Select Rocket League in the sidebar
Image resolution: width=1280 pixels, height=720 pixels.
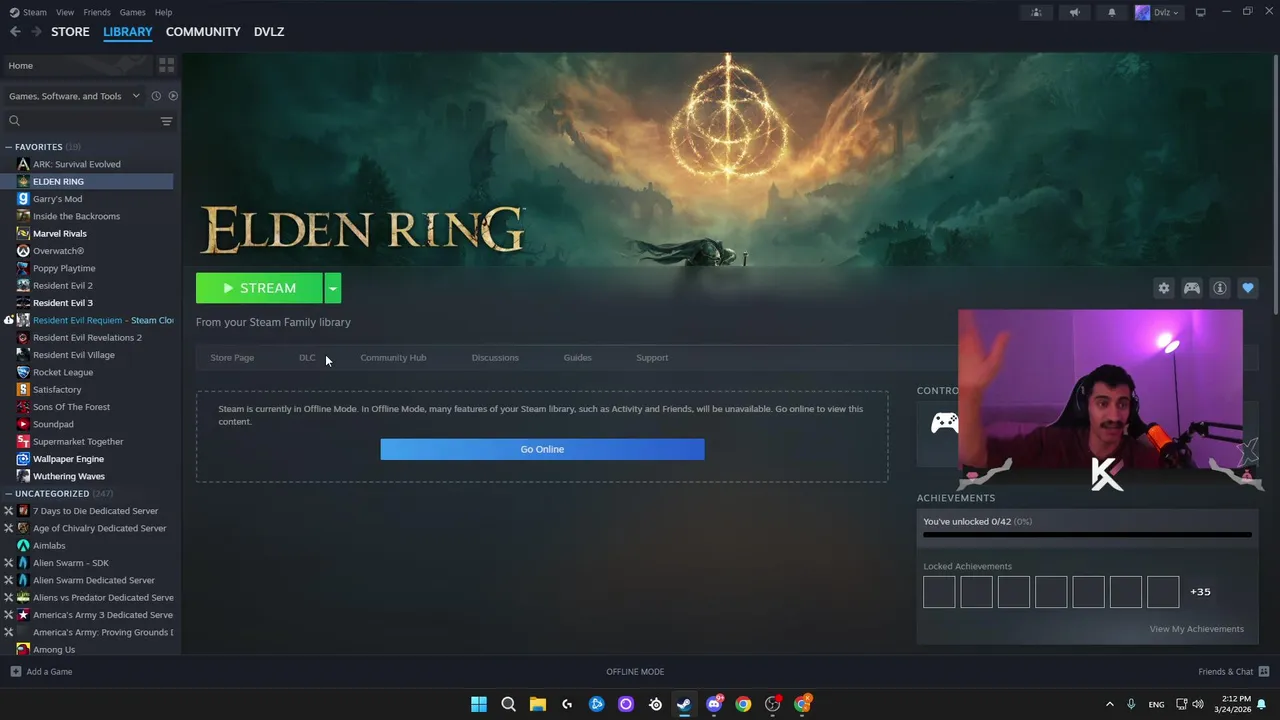pos(62,372)
